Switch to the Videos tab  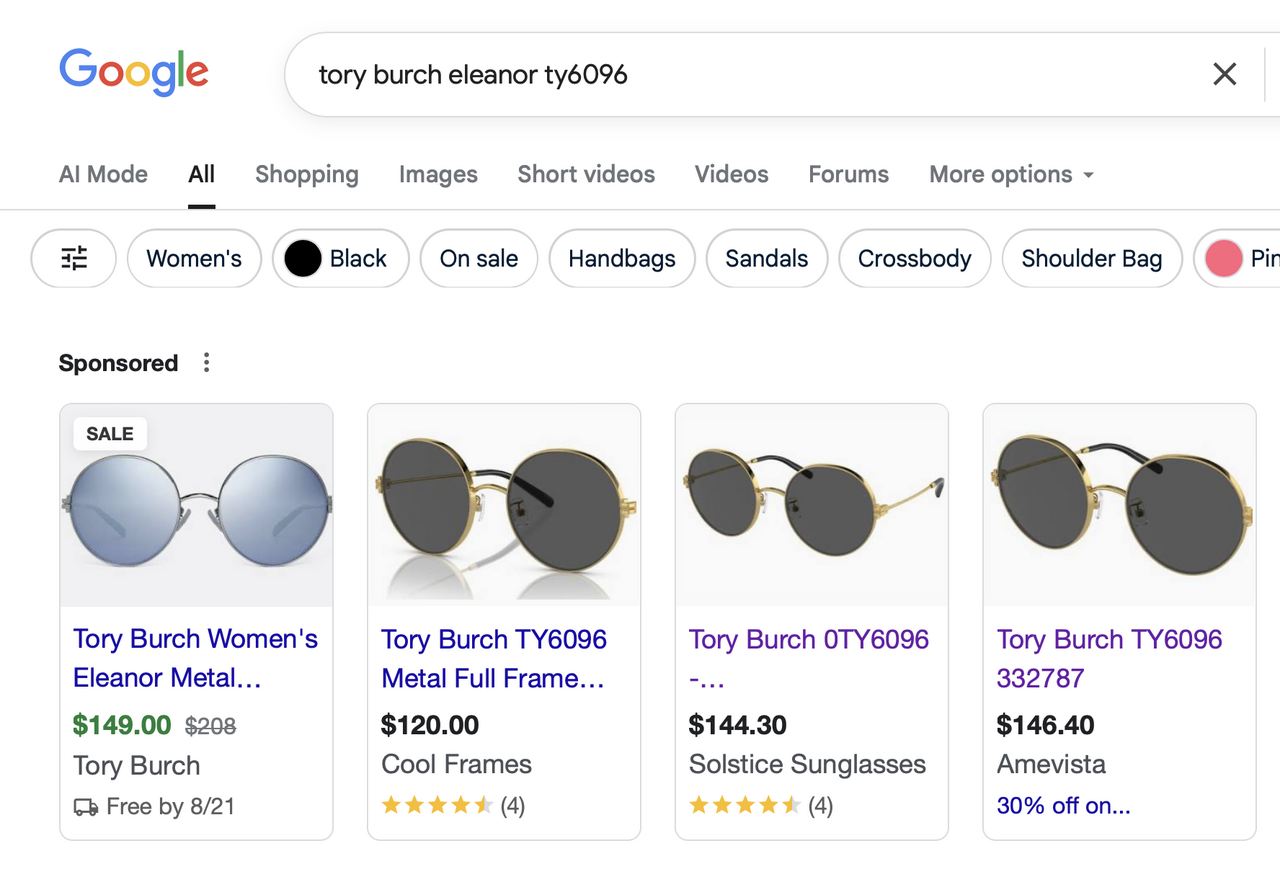pos(731,174)
